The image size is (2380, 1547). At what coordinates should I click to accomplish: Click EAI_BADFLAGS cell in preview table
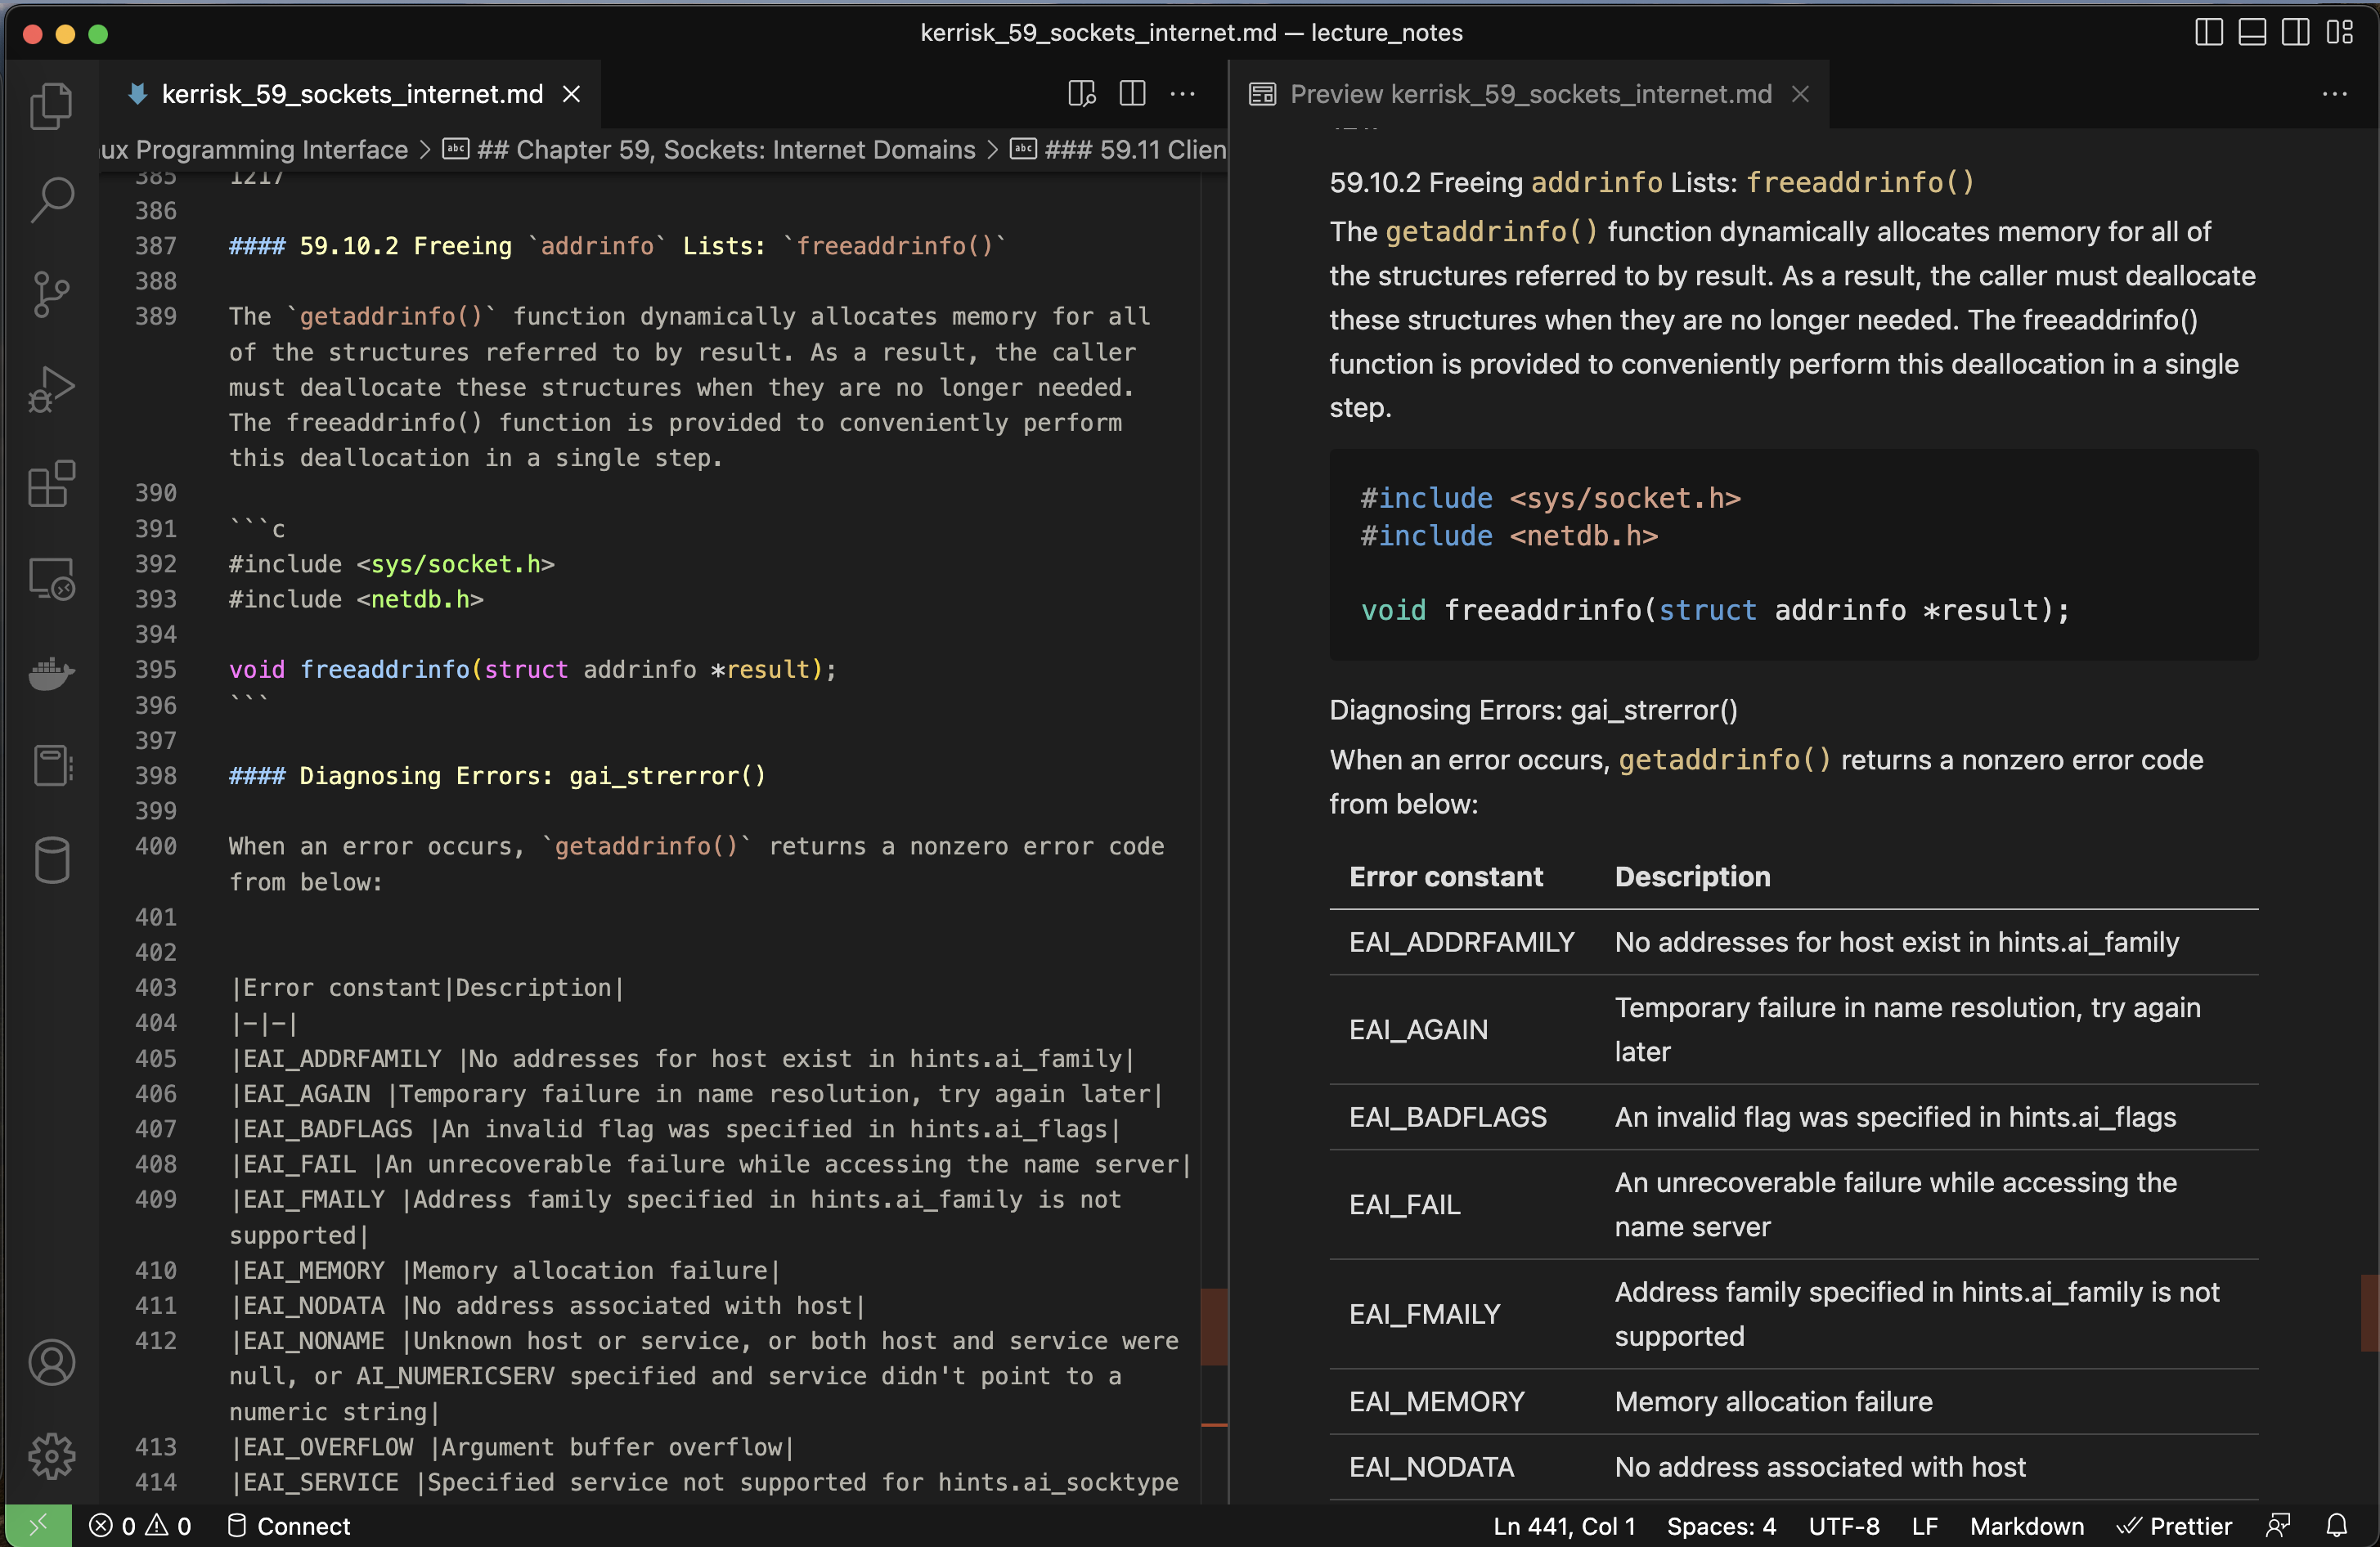(x=1447, y=1117)
